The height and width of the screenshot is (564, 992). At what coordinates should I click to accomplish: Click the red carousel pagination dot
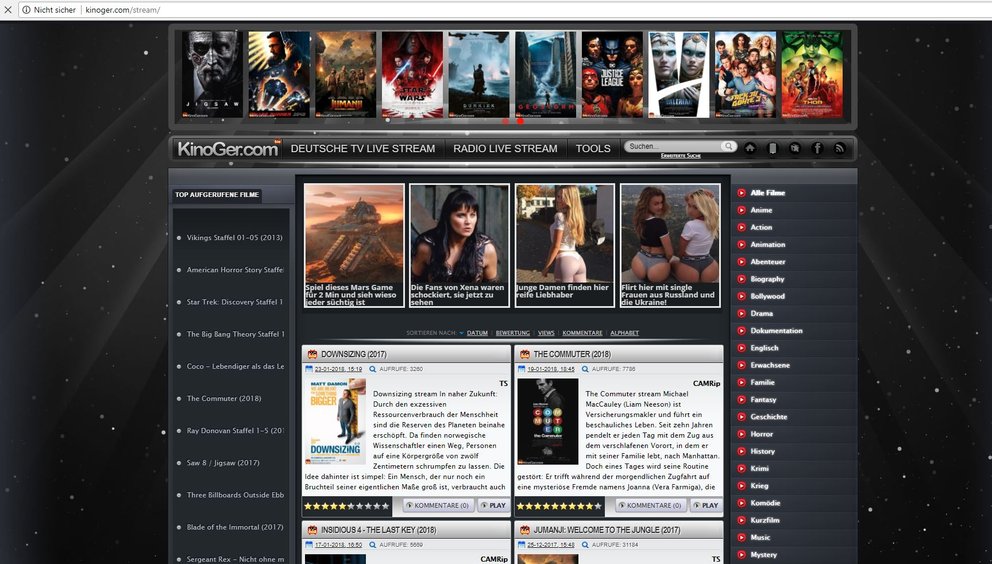click(x=520, y=120)
